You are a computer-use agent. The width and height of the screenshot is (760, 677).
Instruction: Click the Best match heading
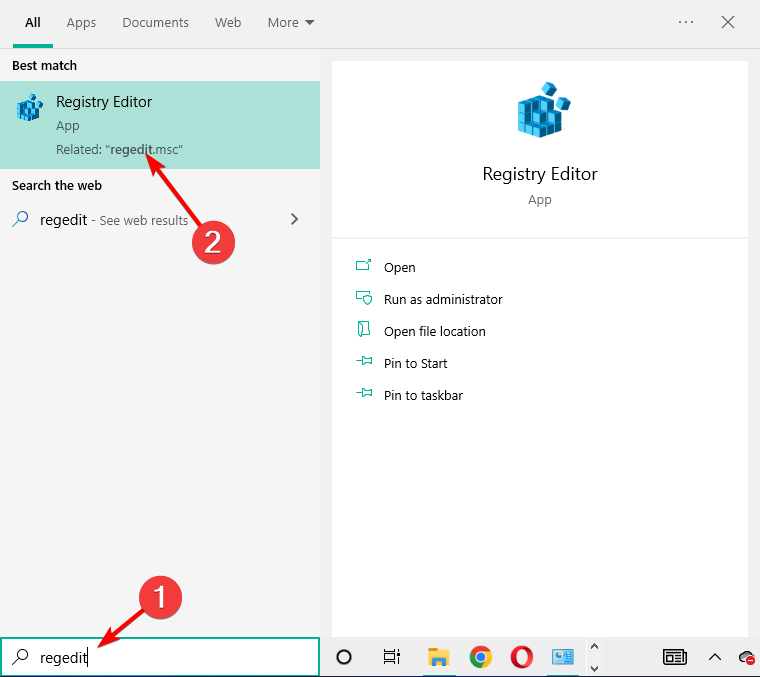(45, 65)
